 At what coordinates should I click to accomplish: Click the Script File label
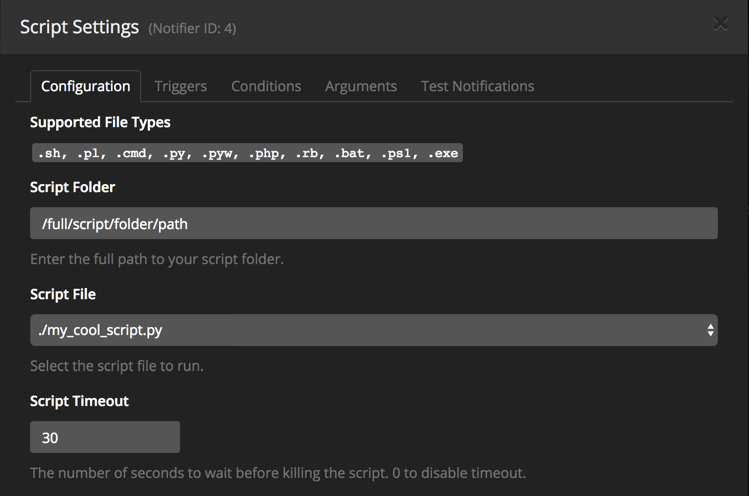pyautogui.click(x=63, y=294)
